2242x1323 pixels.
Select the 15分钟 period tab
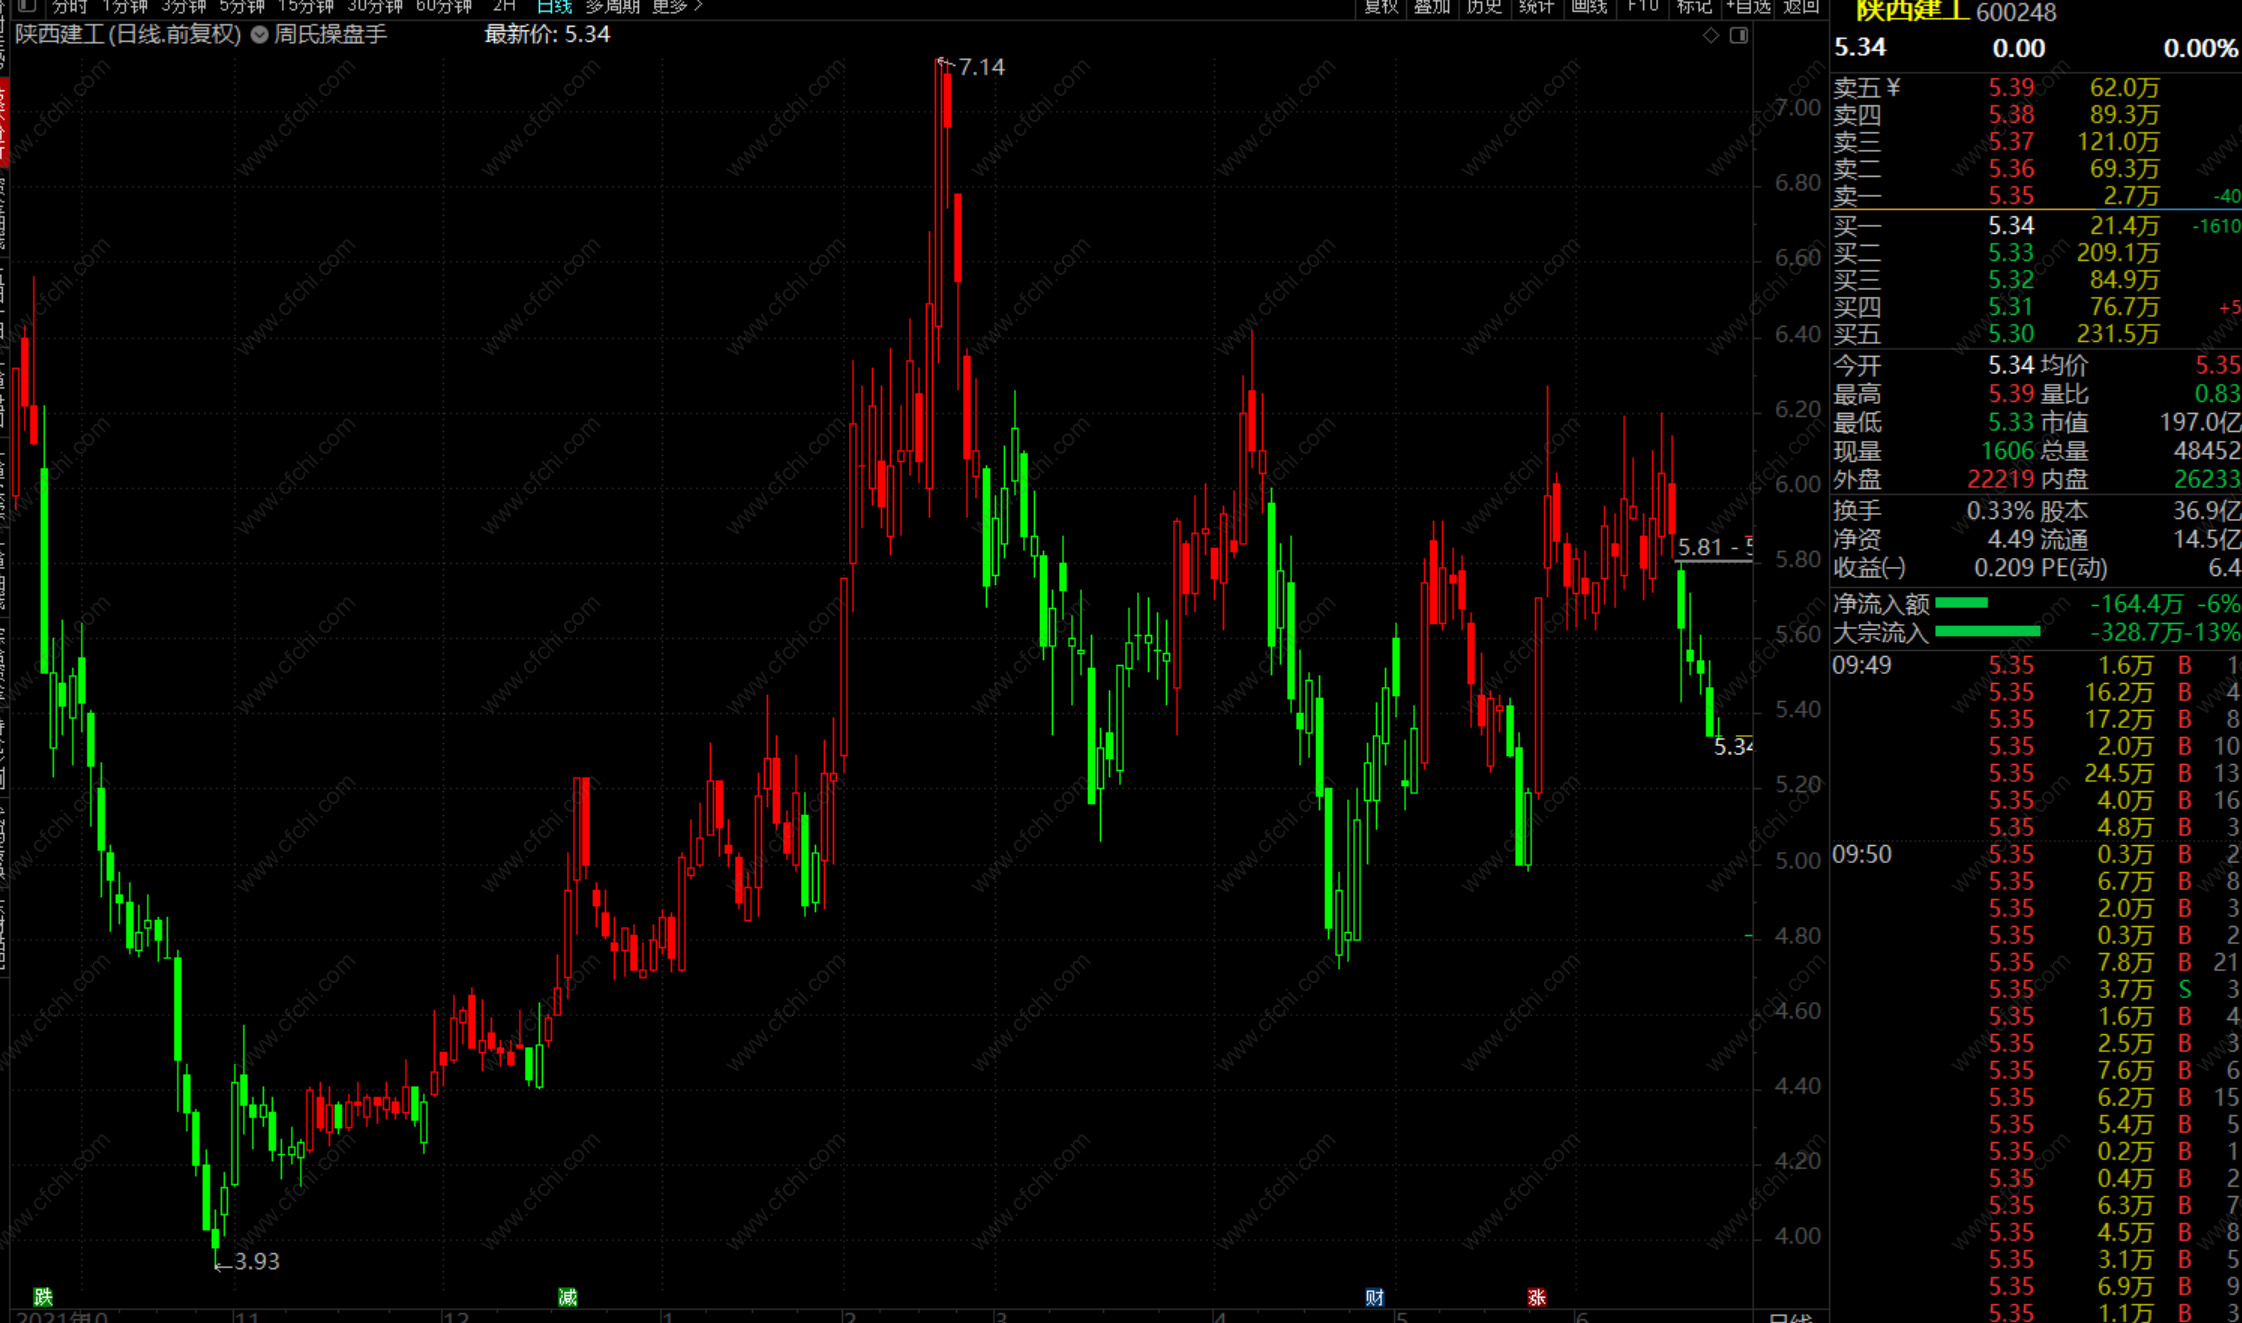click(305, 6)
